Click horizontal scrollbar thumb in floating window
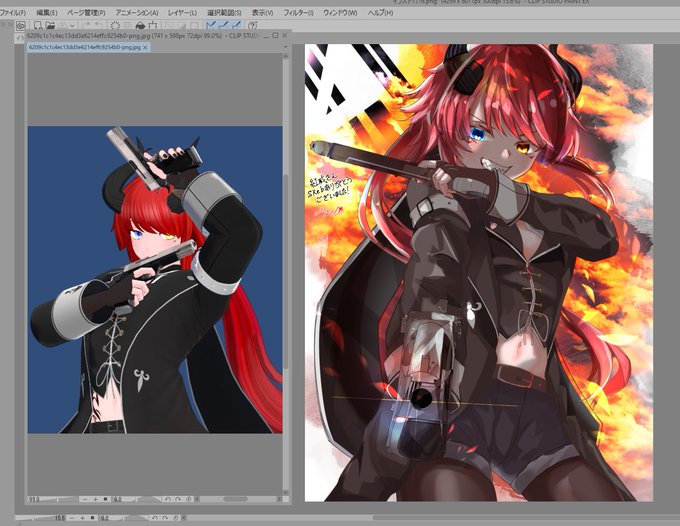The image size is (680, 526). pyautogui.click(x=235, y=500)
